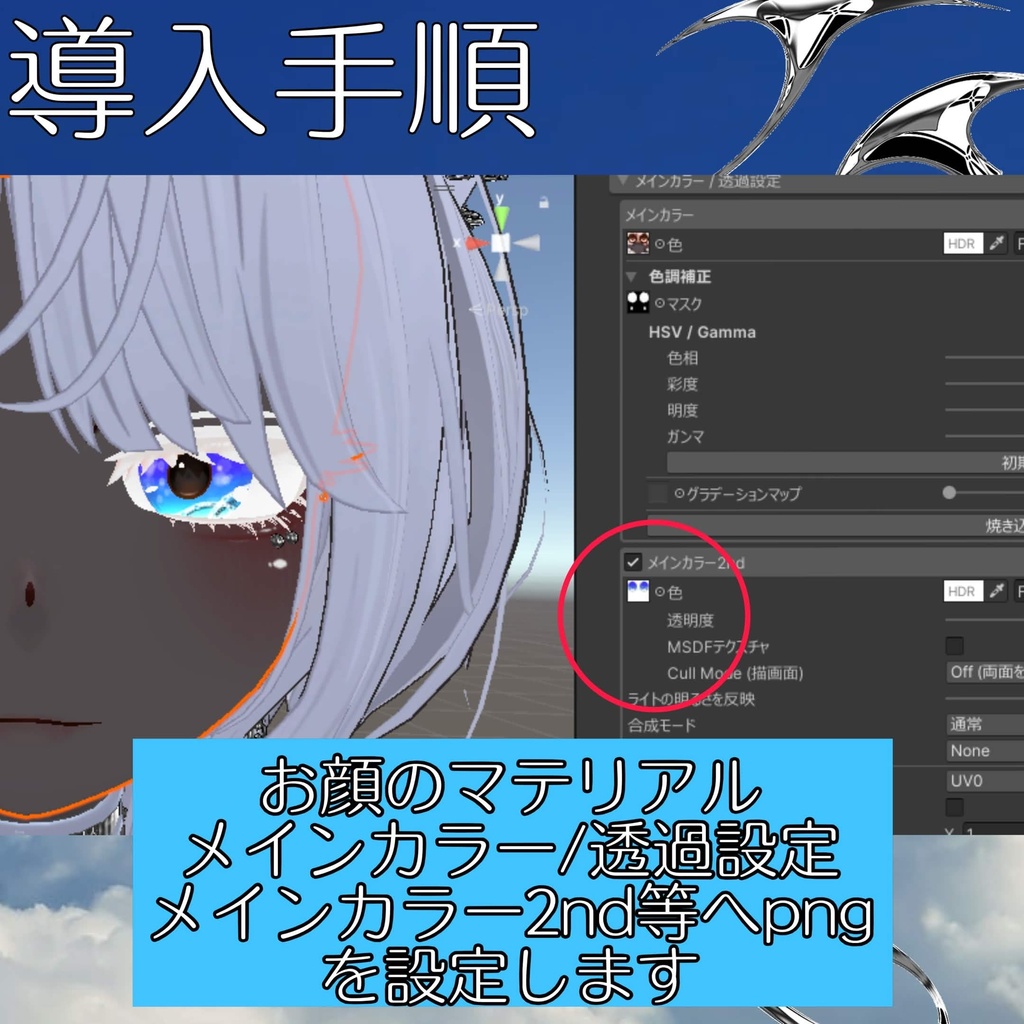Image resolution: width=1024 pixels, height=1024 pixels.
Task: Pick color with eyedropper in メインカラー2nd row
Action: click(996, 591)
